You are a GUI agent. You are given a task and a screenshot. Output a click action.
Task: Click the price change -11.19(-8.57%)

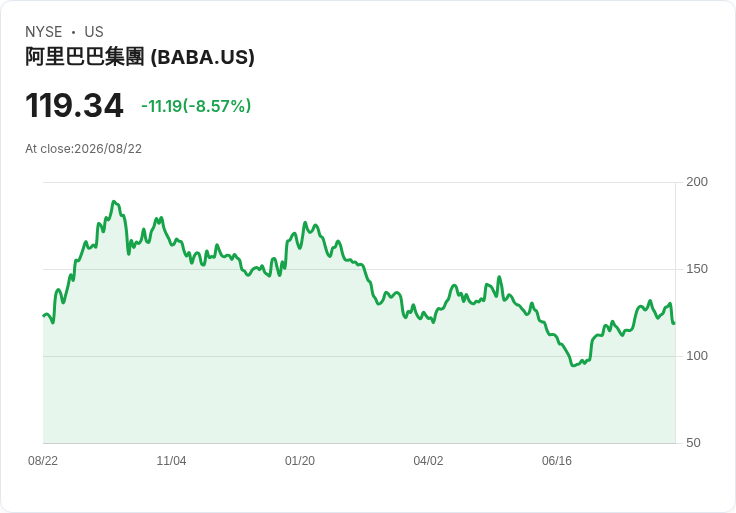pos(196,106)
